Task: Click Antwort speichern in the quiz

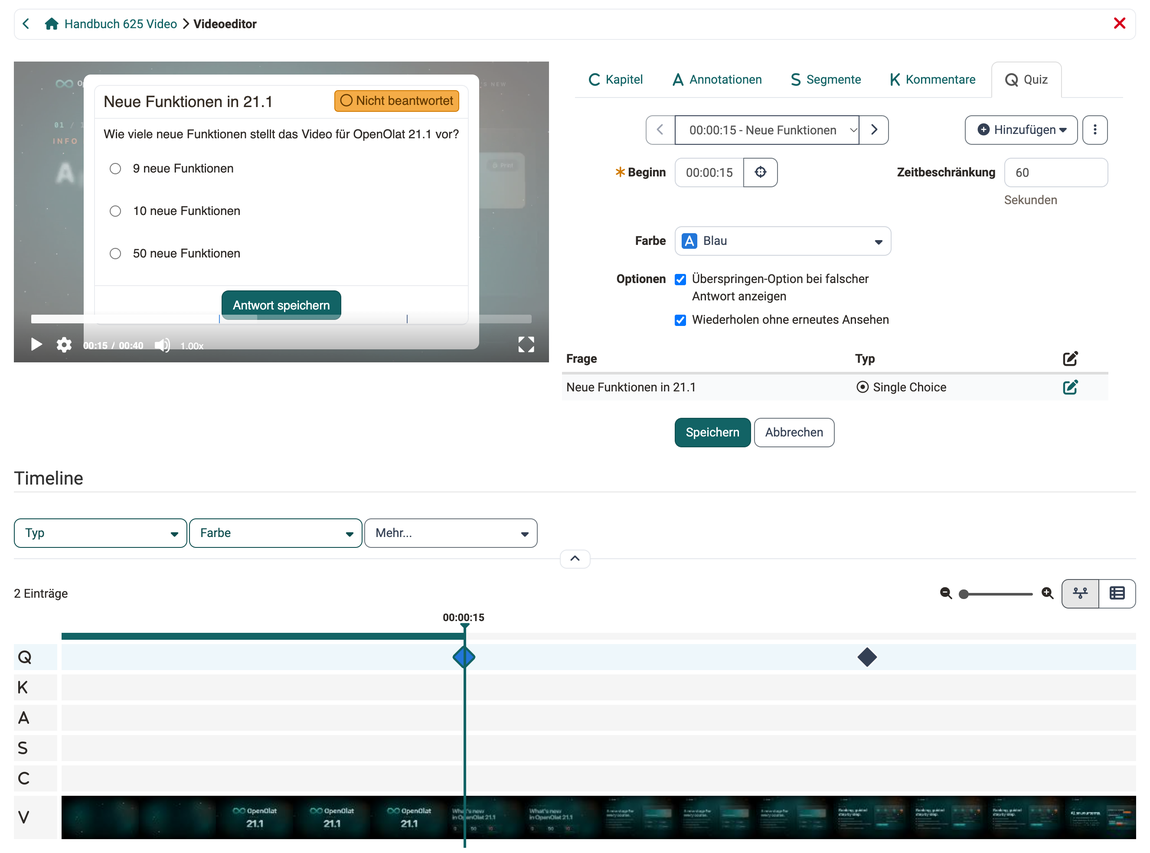Action: [281, 305]
